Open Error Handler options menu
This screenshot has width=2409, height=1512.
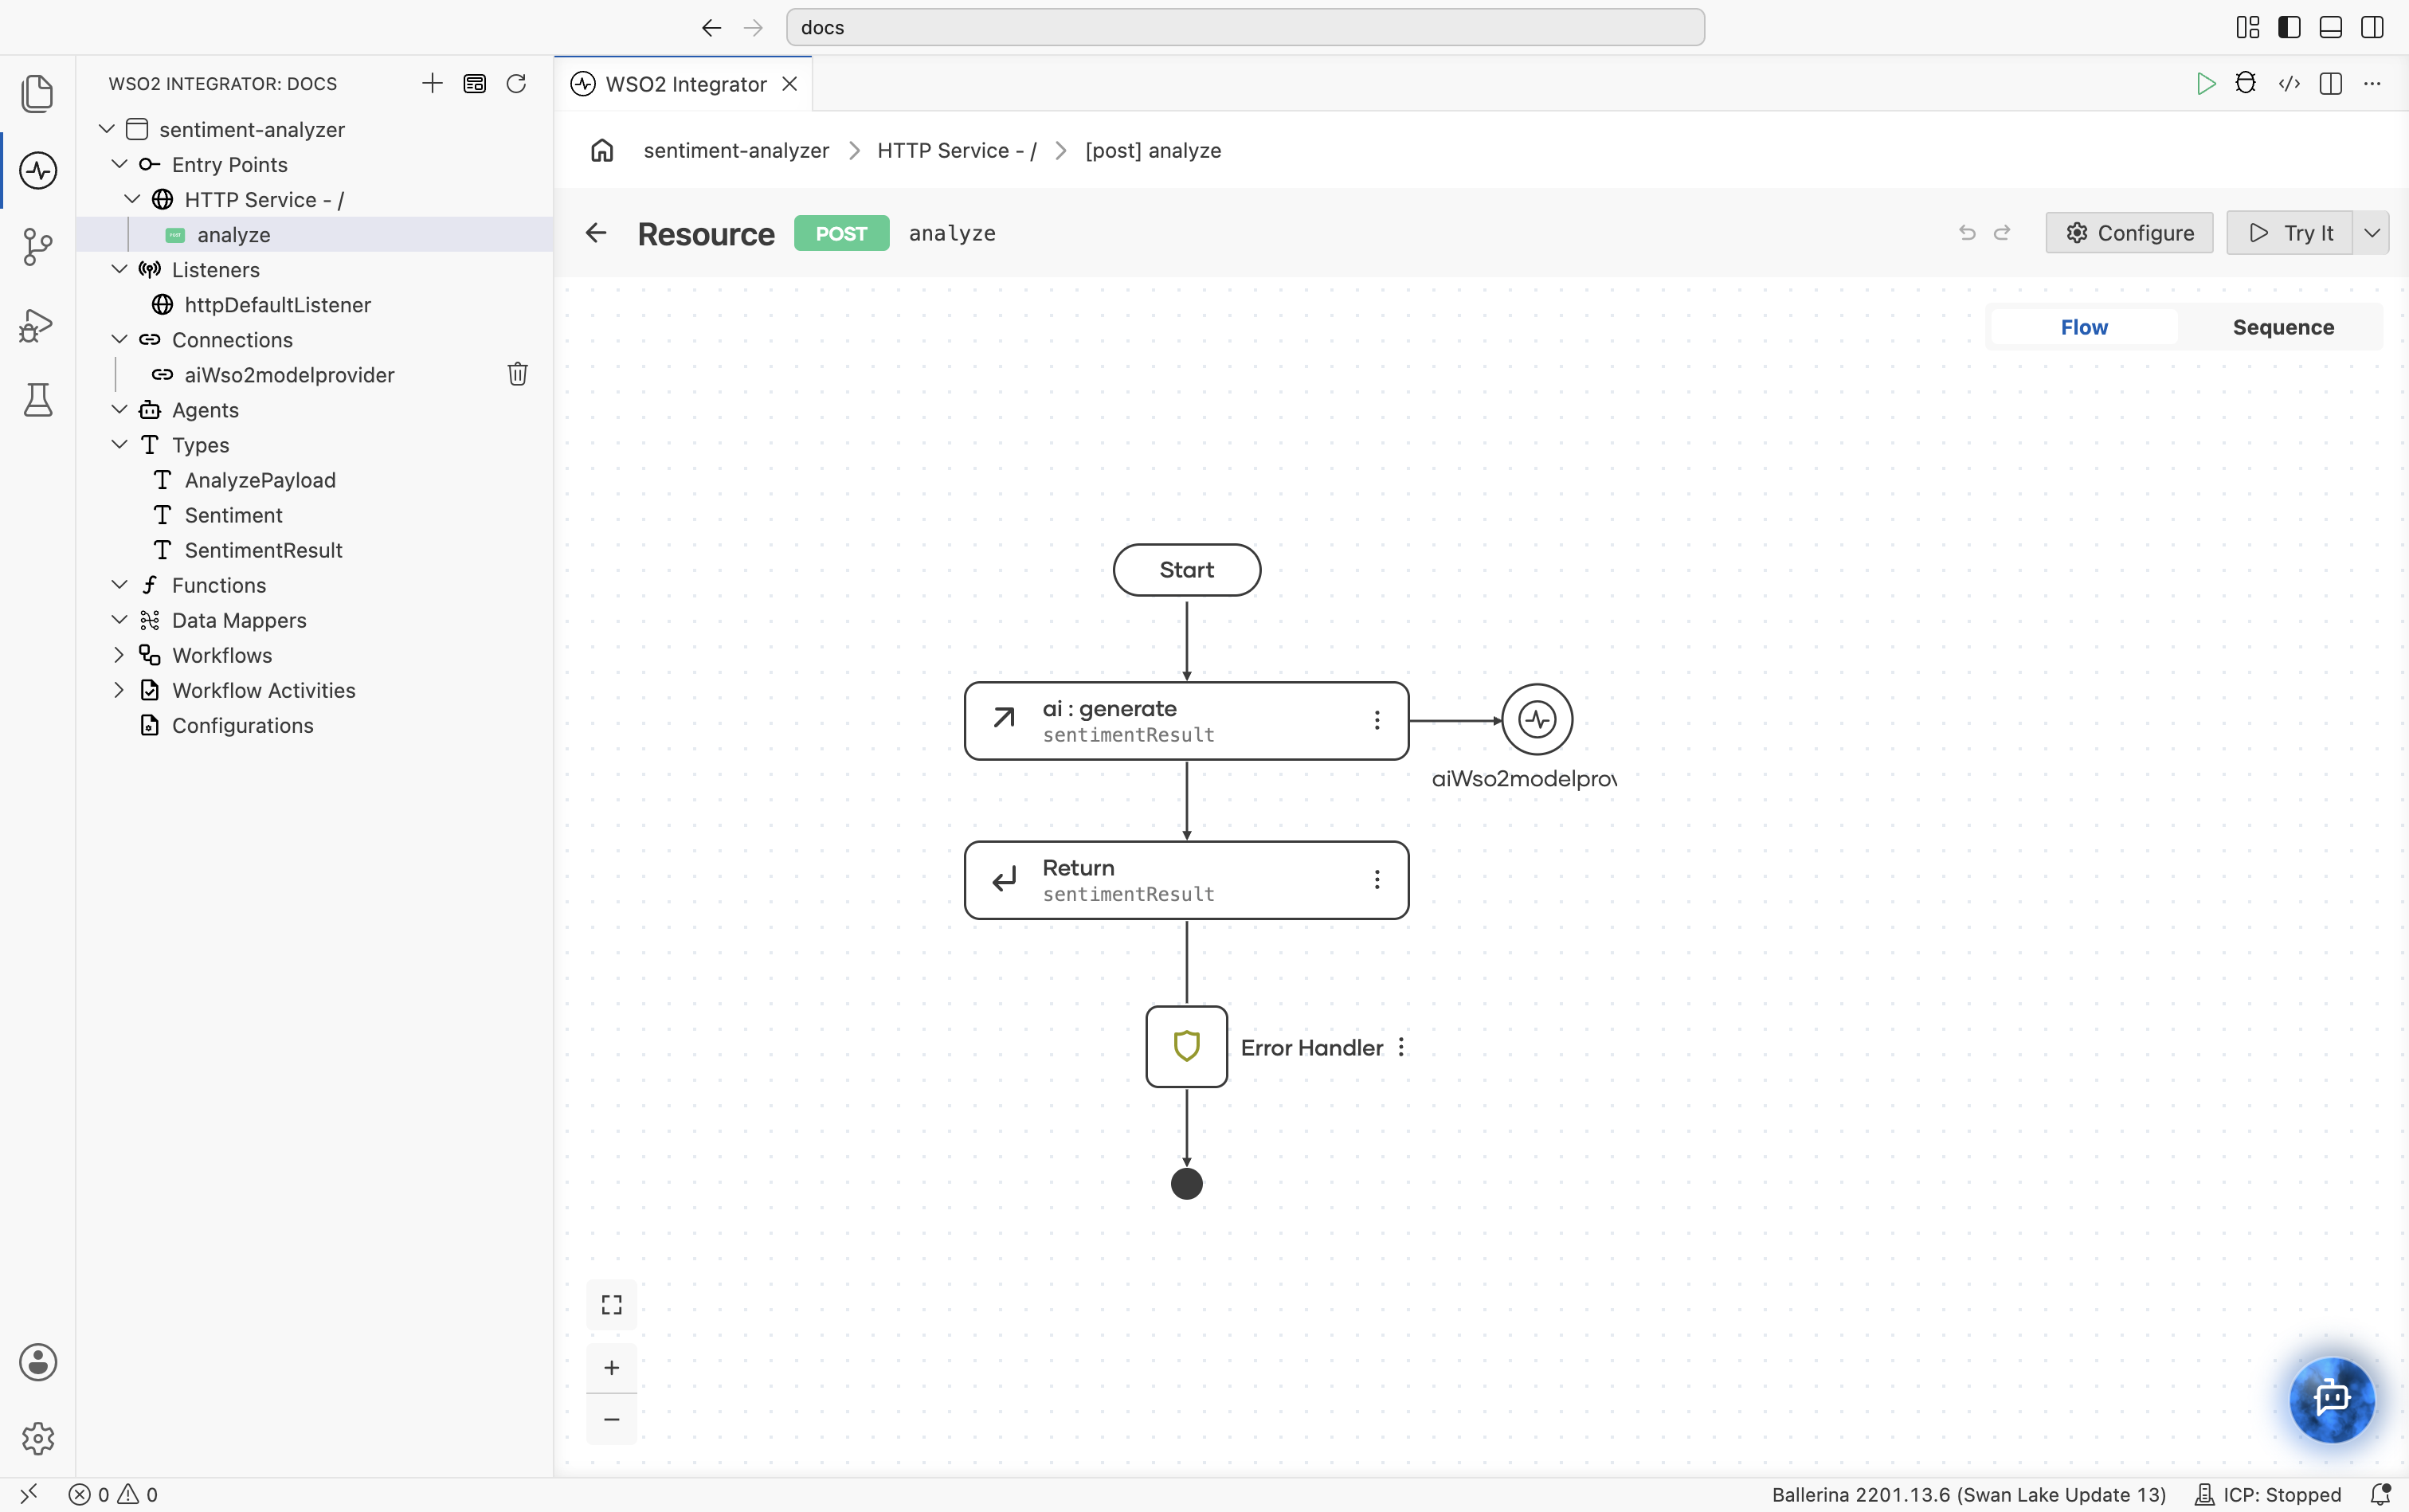point(1401,1047)
